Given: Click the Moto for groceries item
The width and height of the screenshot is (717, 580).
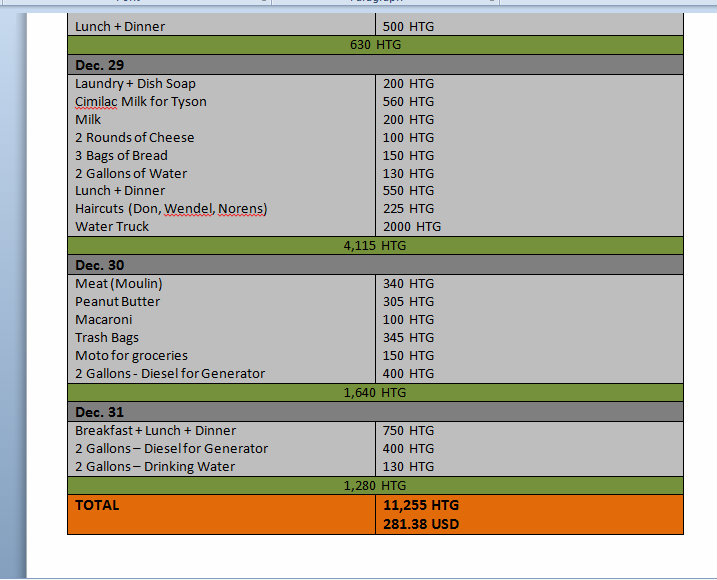Looking at the screenshot, I should click(x=131, y=356).
